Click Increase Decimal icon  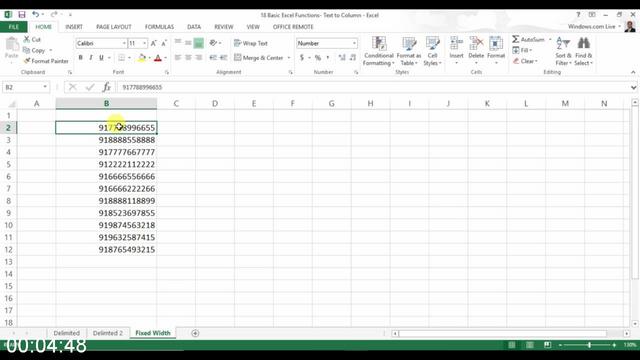tap(342, 58)
